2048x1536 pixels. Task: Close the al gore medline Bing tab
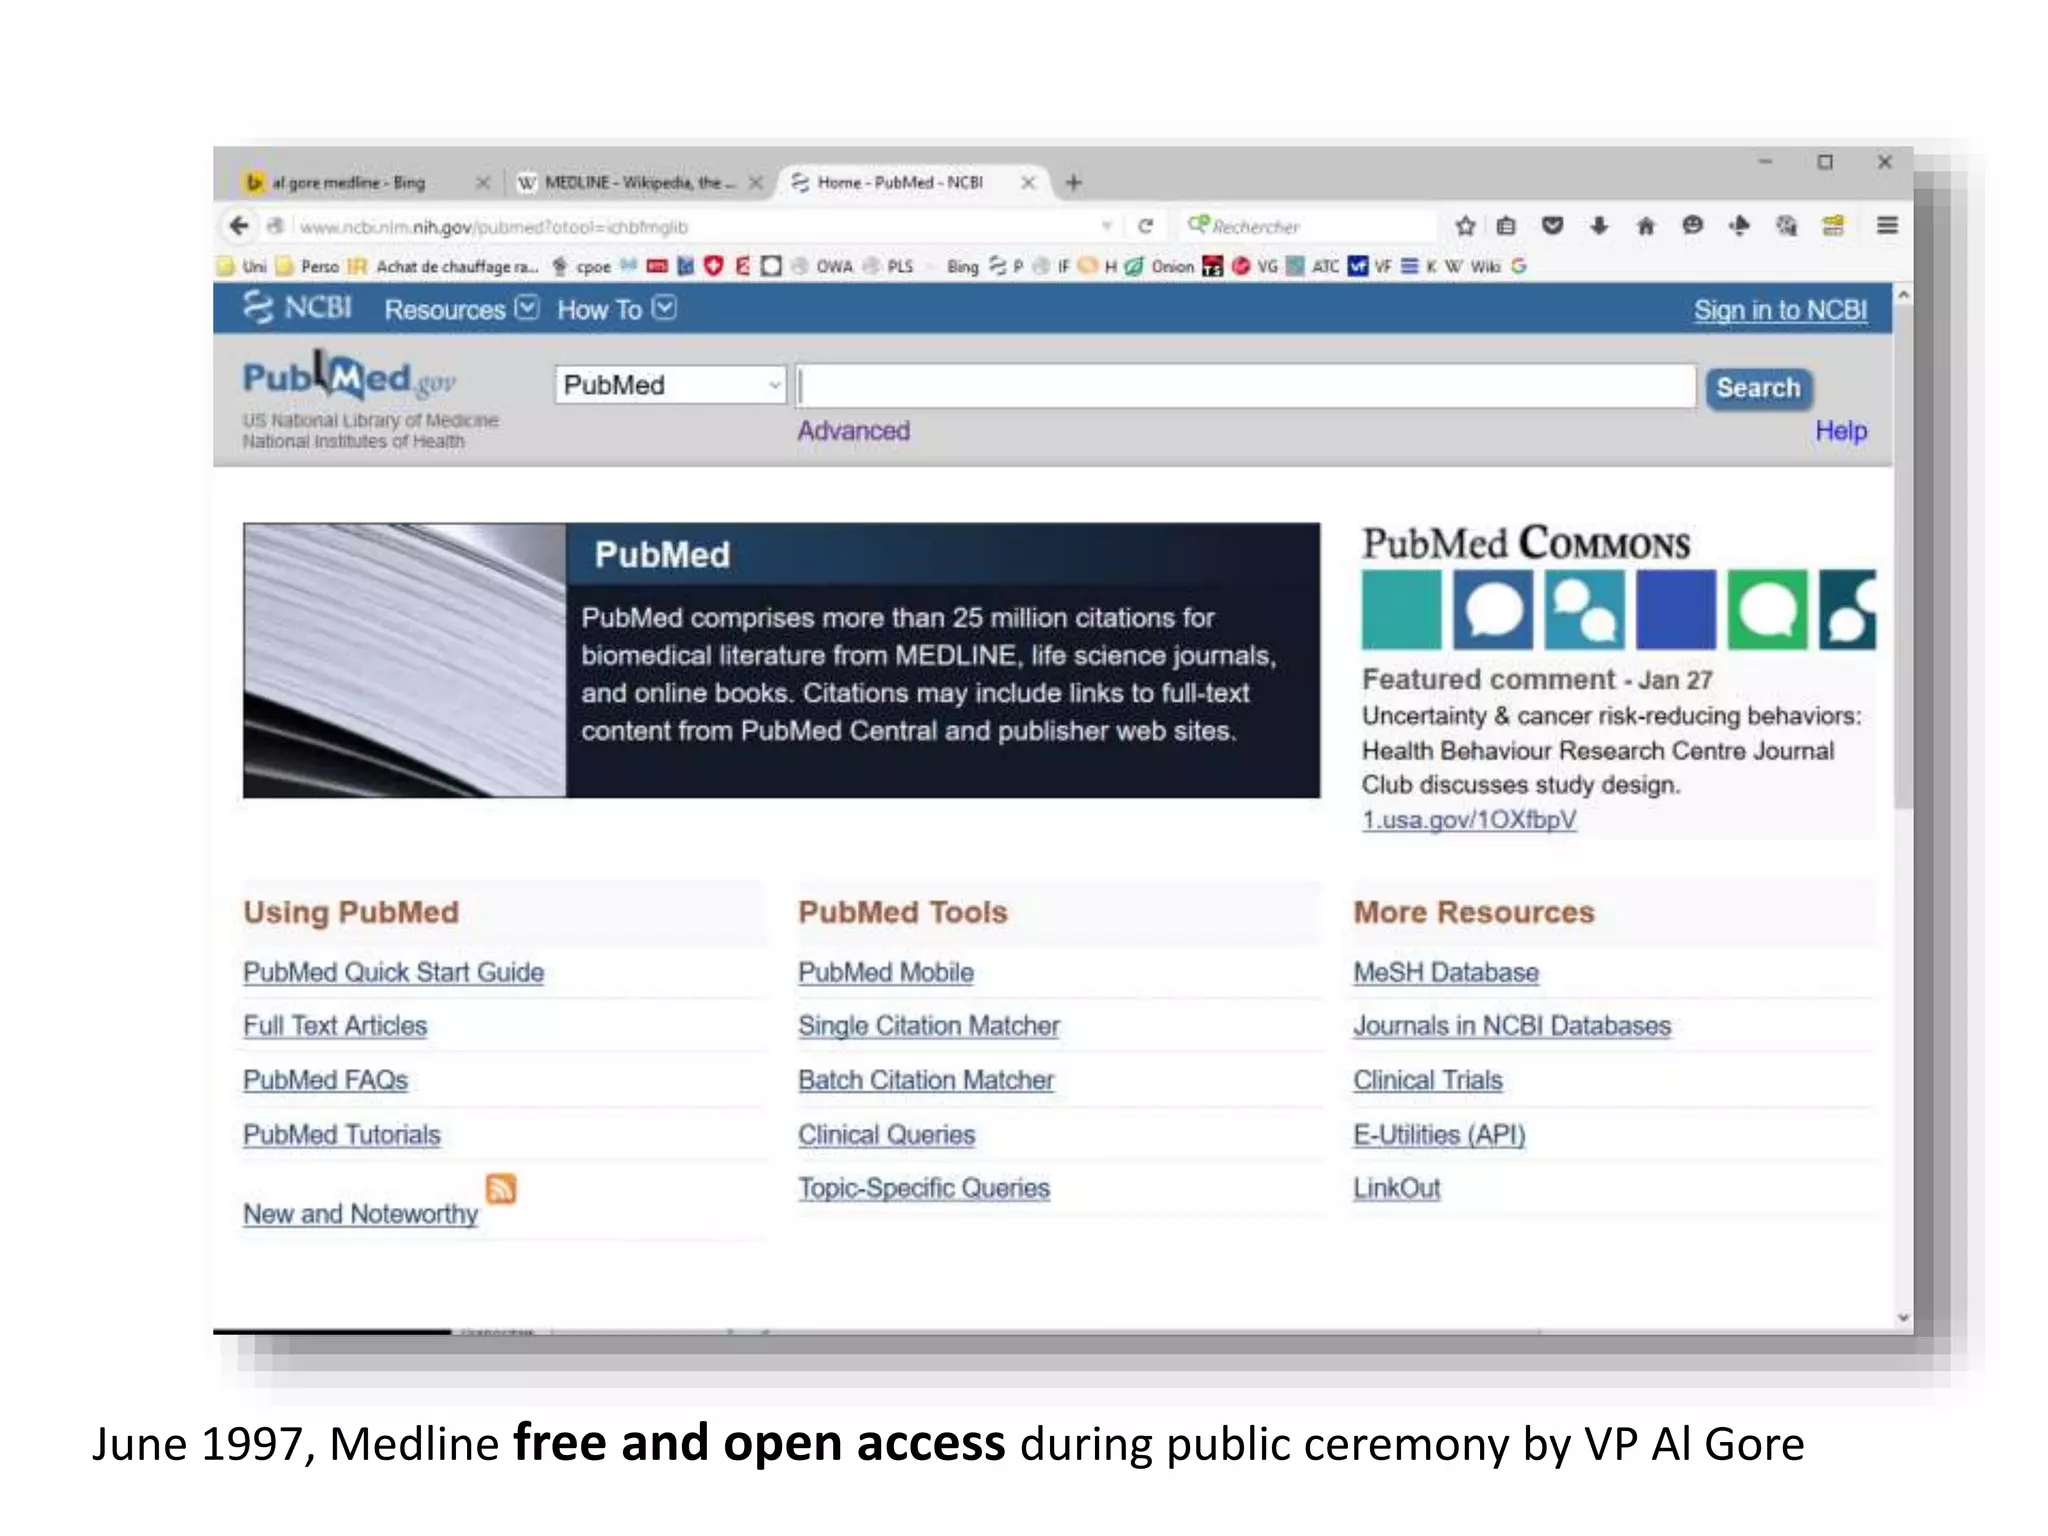[483, 182]
